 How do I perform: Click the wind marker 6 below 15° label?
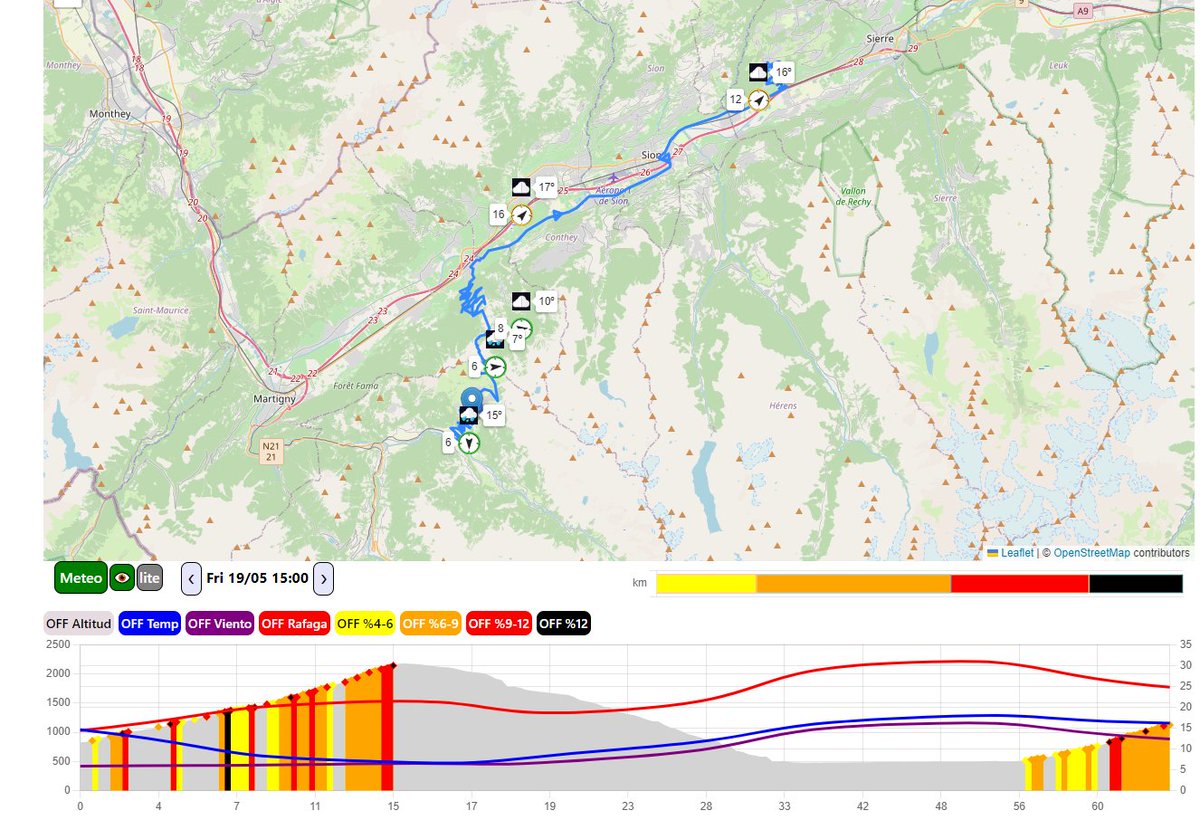tap(468, 442)
